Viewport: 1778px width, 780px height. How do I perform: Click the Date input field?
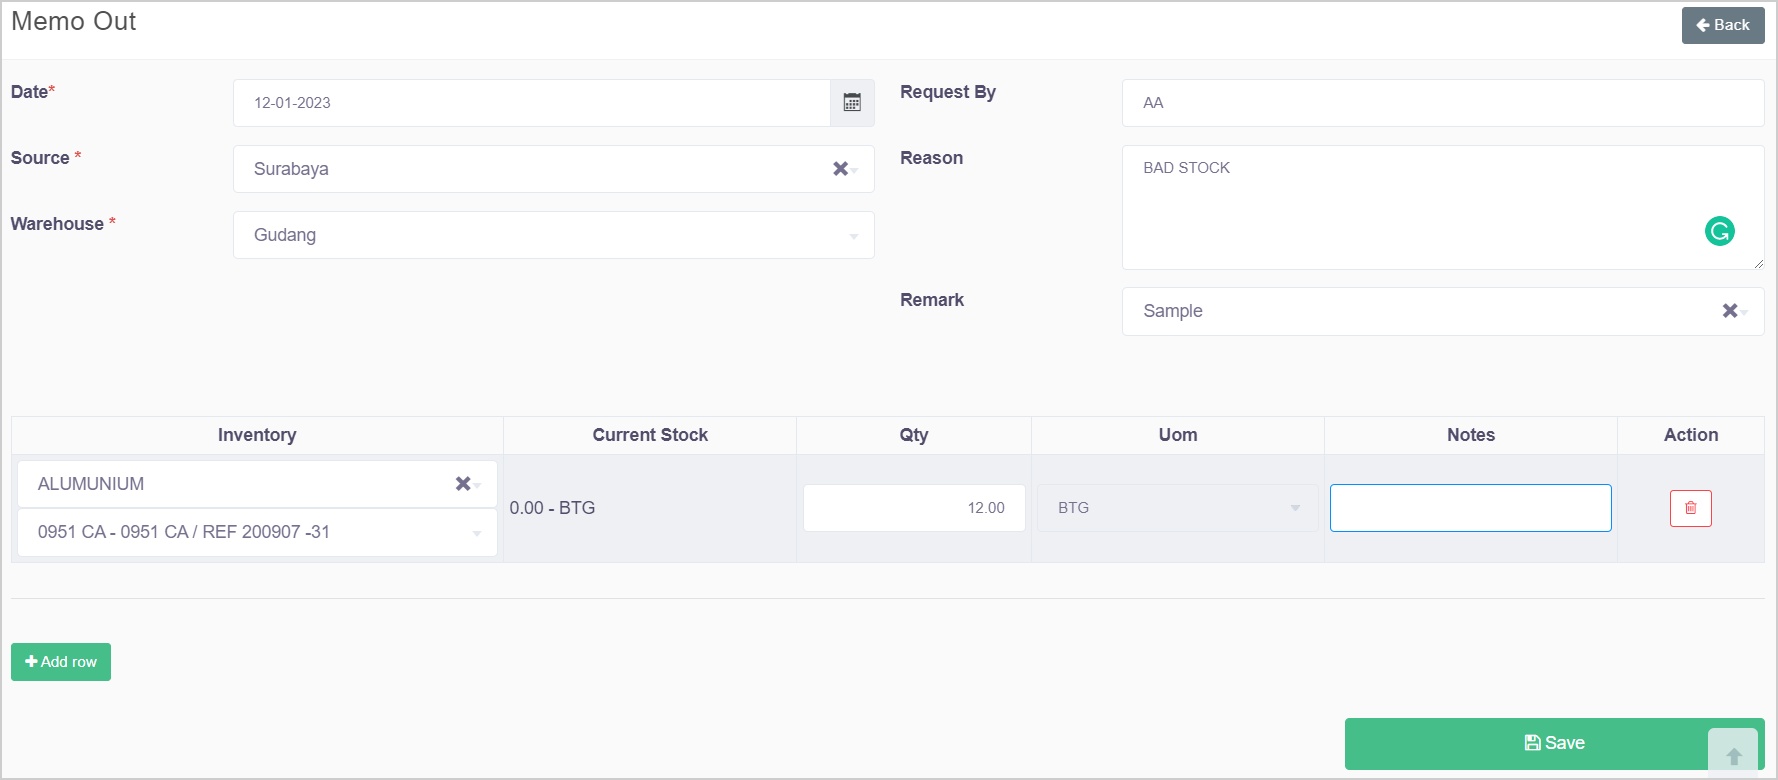click(x=531, y=103)
